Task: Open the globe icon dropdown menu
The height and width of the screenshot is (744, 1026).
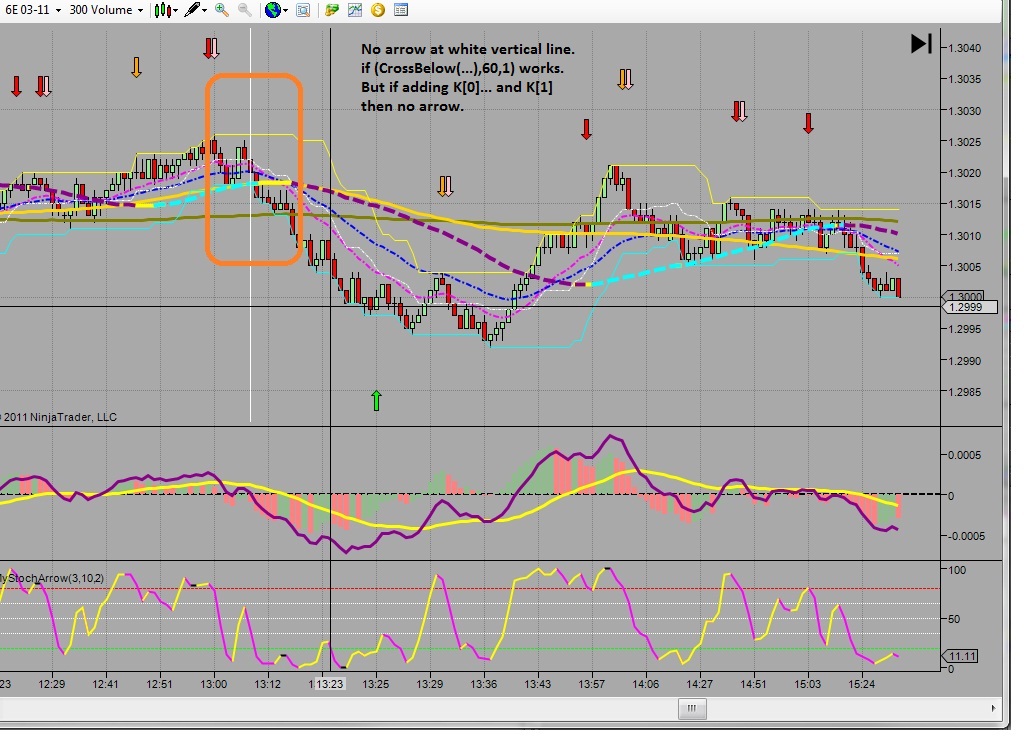Action: 276,10
